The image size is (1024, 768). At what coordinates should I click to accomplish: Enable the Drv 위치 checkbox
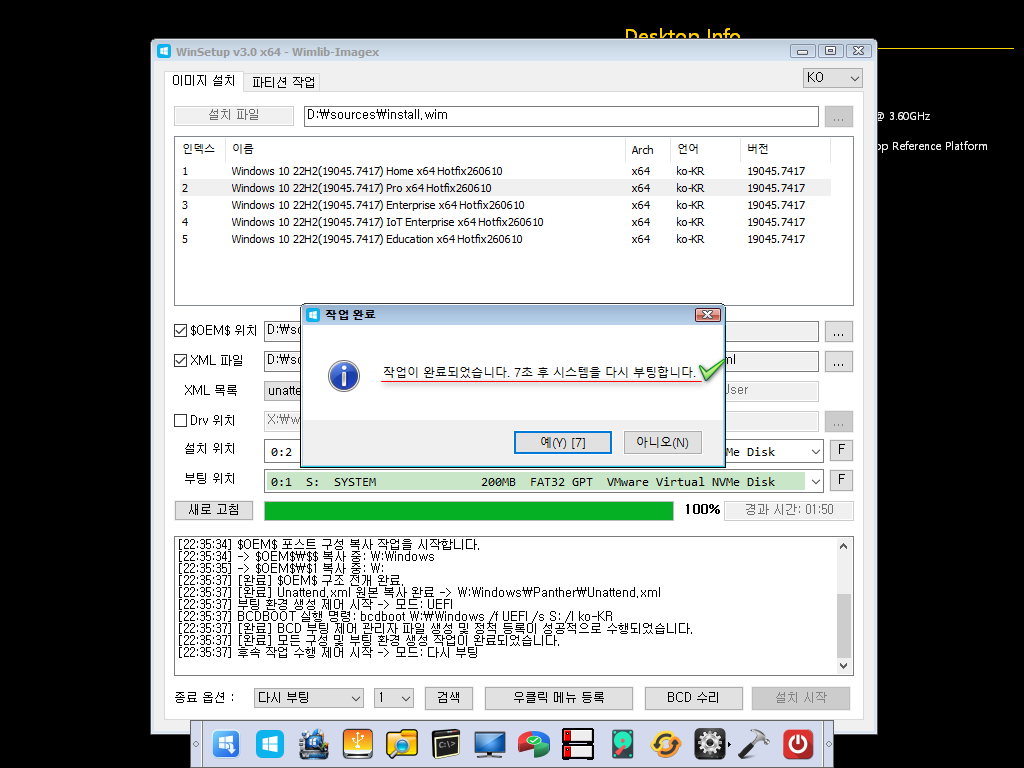pyautogui.click(x=180, y=421)
